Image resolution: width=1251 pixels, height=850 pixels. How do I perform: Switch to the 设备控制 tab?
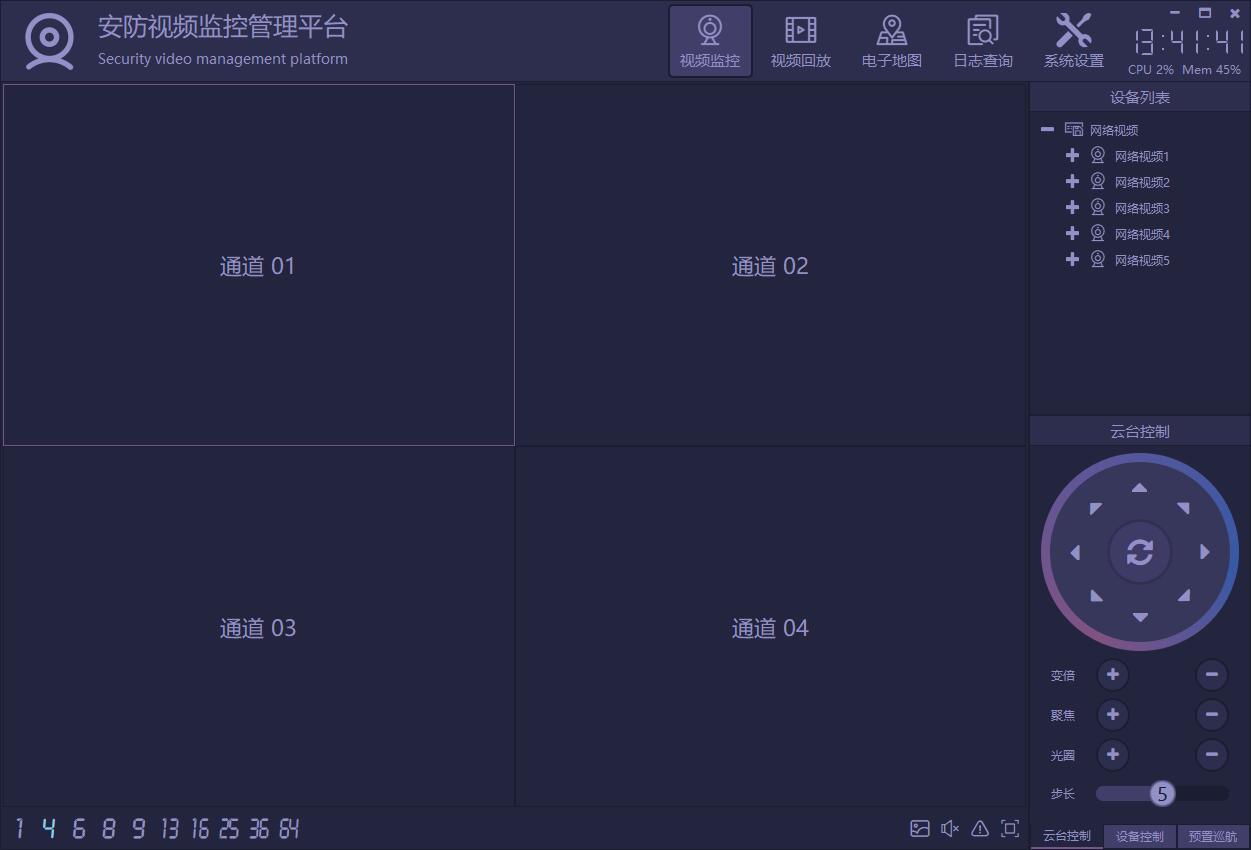pos(1140,836)
